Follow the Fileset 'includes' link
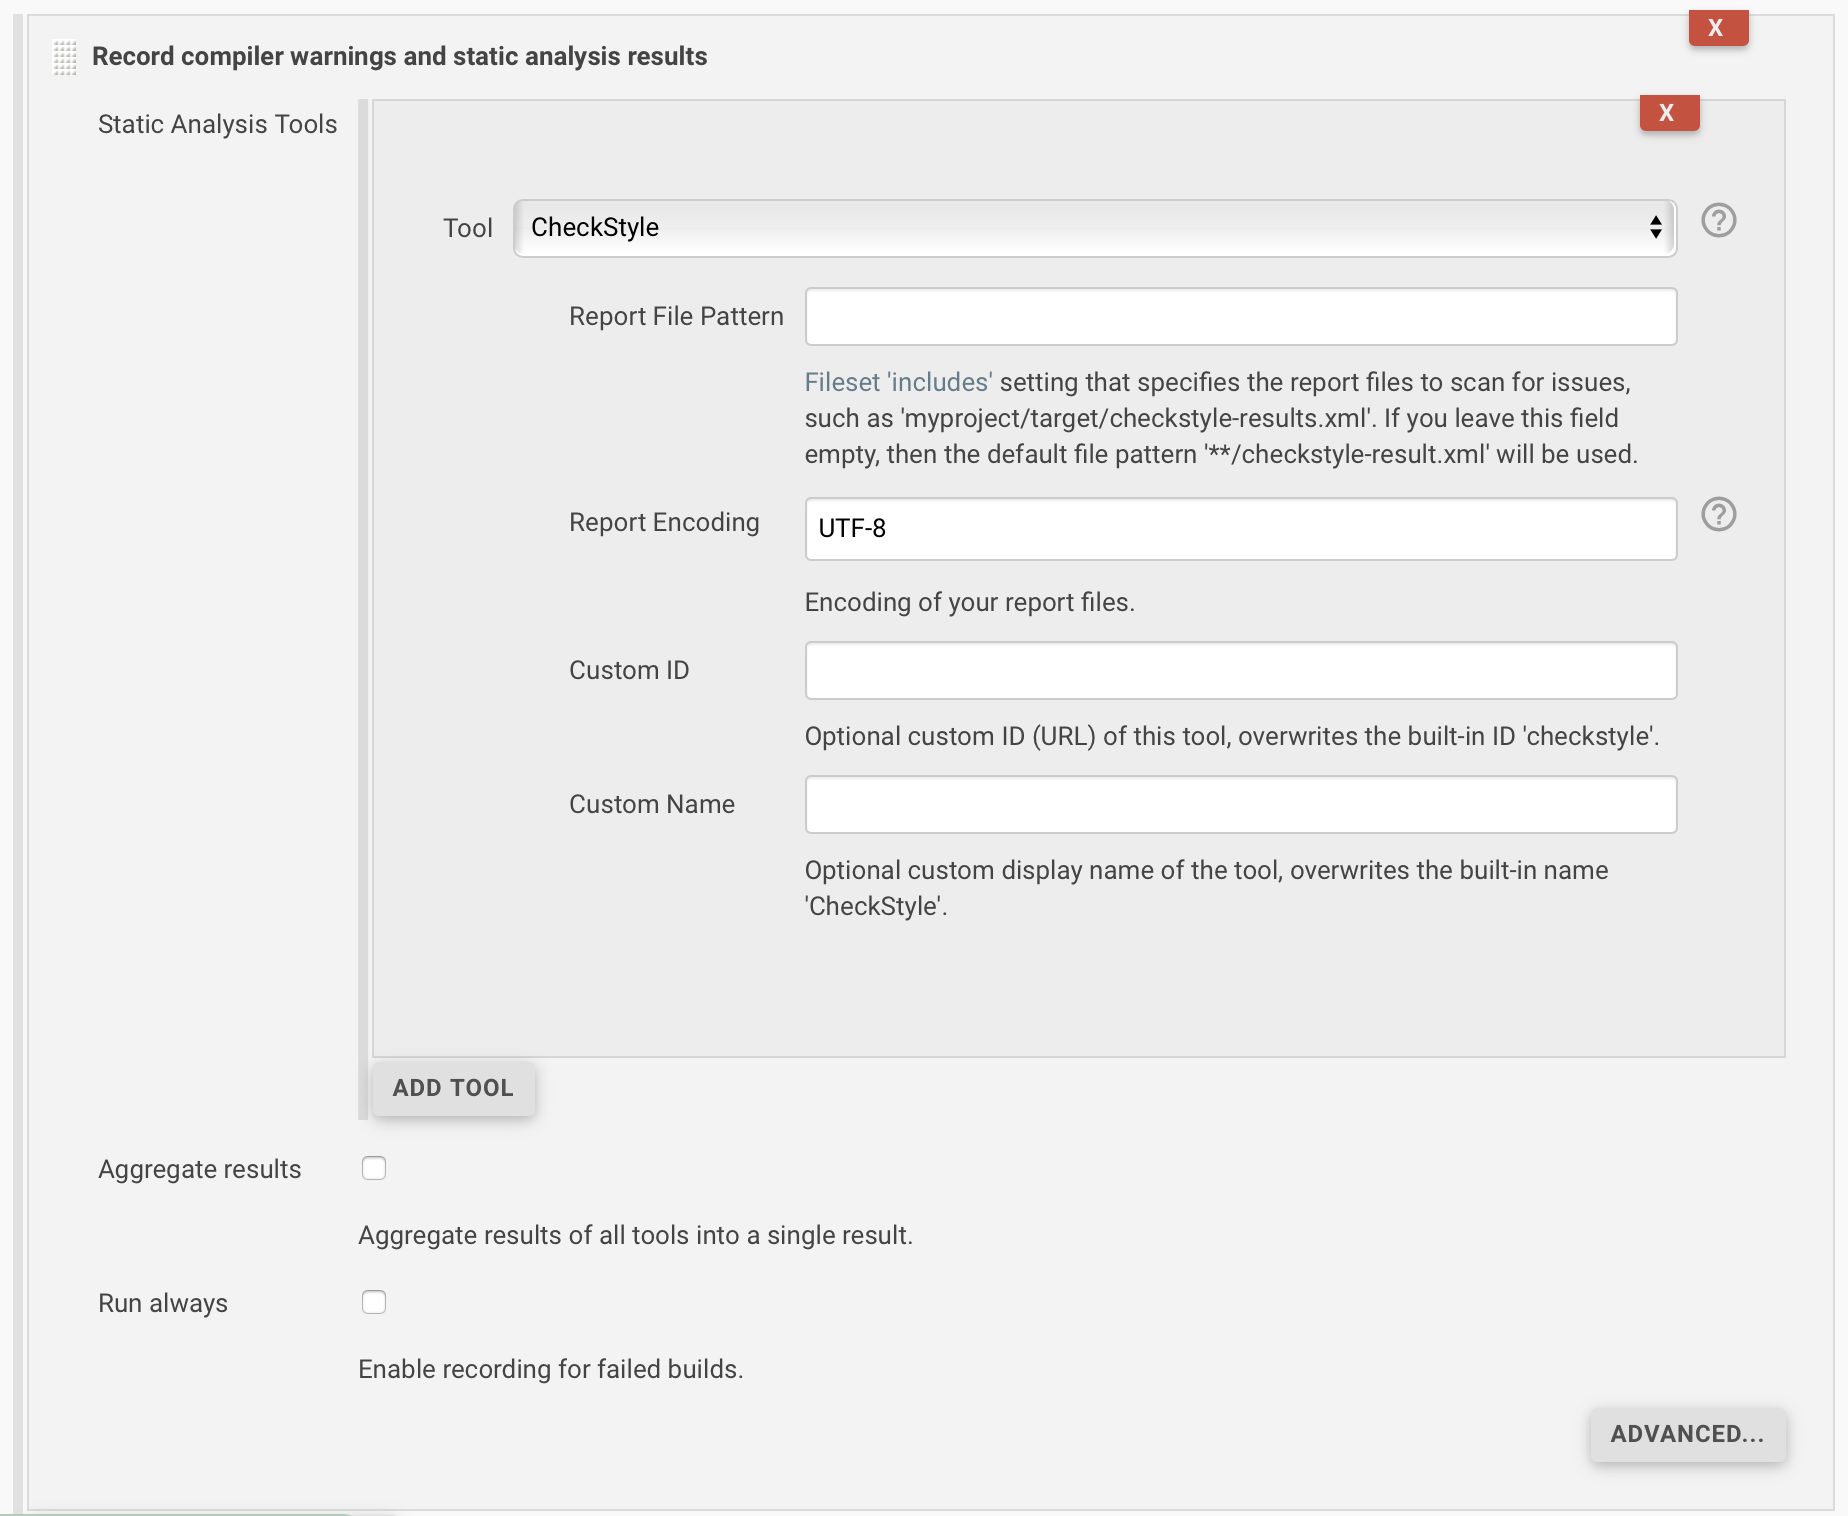 click(x=898, y=382)
